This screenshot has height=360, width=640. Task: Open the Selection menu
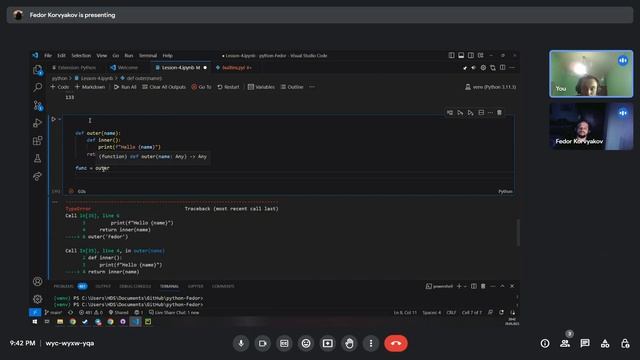(81, 56)
